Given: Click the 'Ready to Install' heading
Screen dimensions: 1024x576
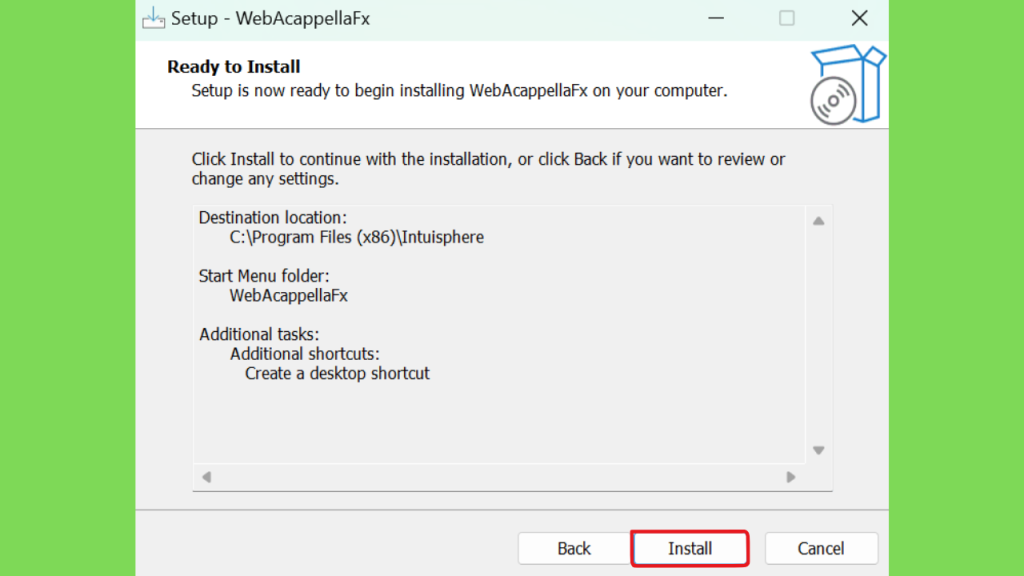Looking at the screenshot, I should click(233, 67).
